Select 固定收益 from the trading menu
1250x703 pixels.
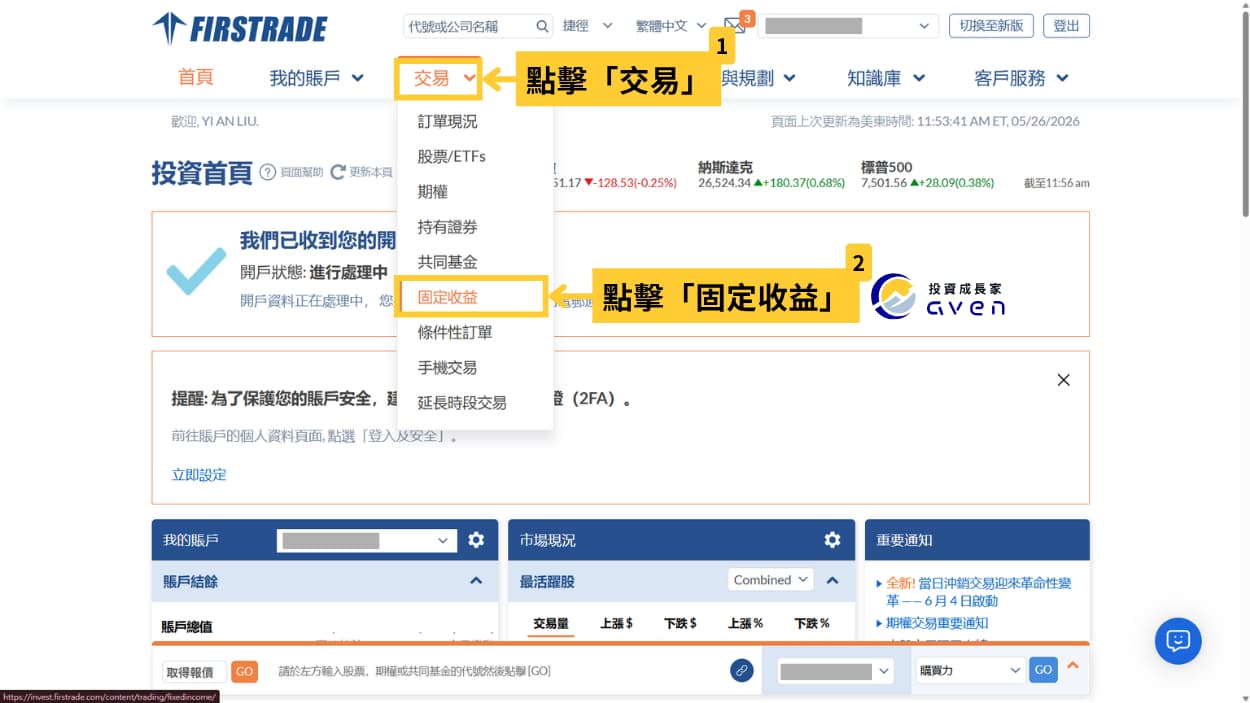[x=447, y=297]
